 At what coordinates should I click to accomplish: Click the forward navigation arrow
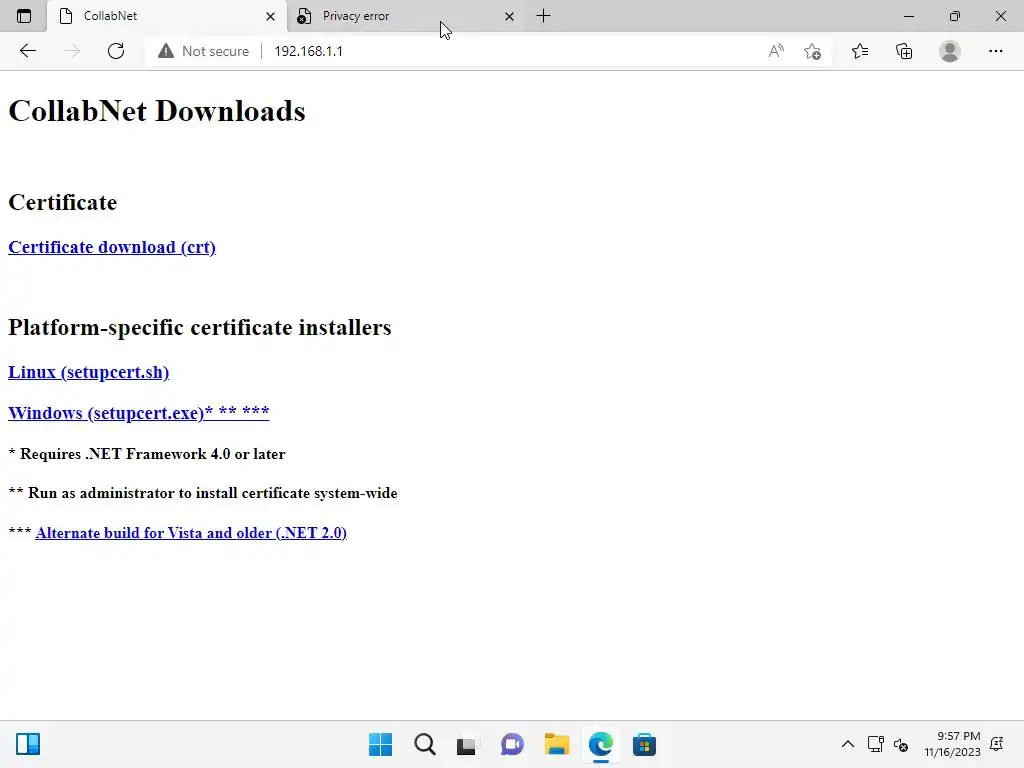(72, 51)
